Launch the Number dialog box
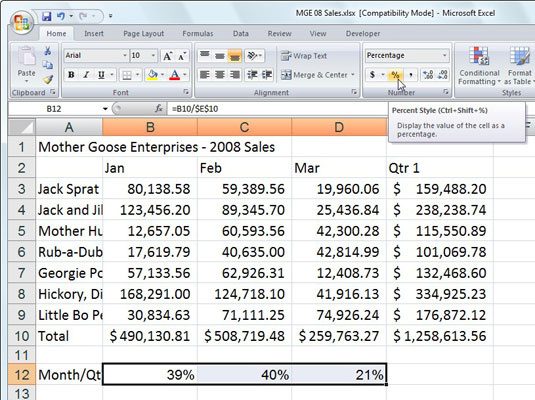 446,92
